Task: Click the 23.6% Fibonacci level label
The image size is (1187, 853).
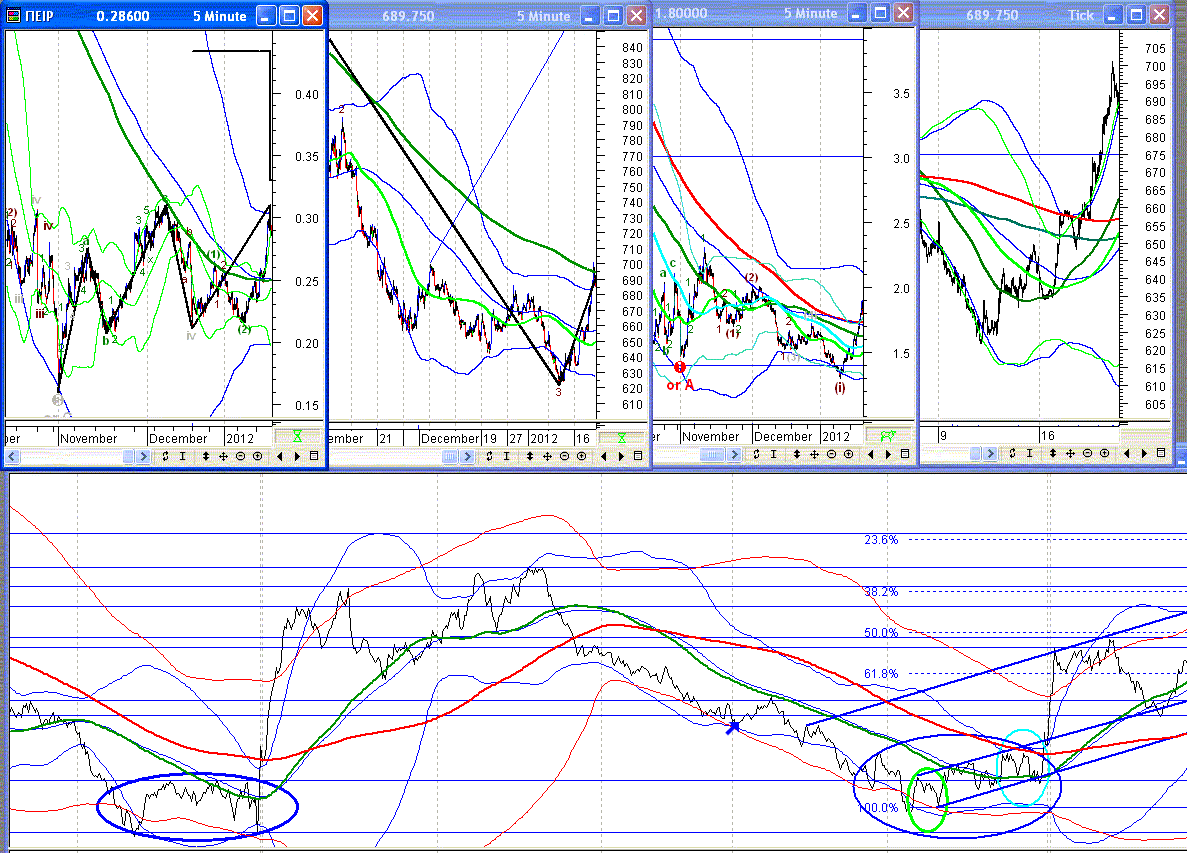Action: click(x=881, y=540)
